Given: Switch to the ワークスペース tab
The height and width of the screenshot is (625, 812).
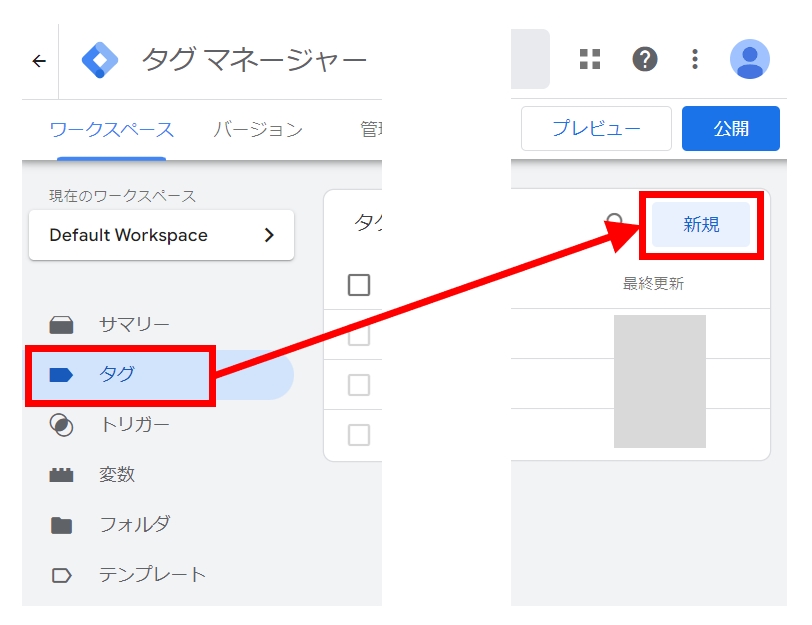Looking at the screenshot, I should pos(111,129).
